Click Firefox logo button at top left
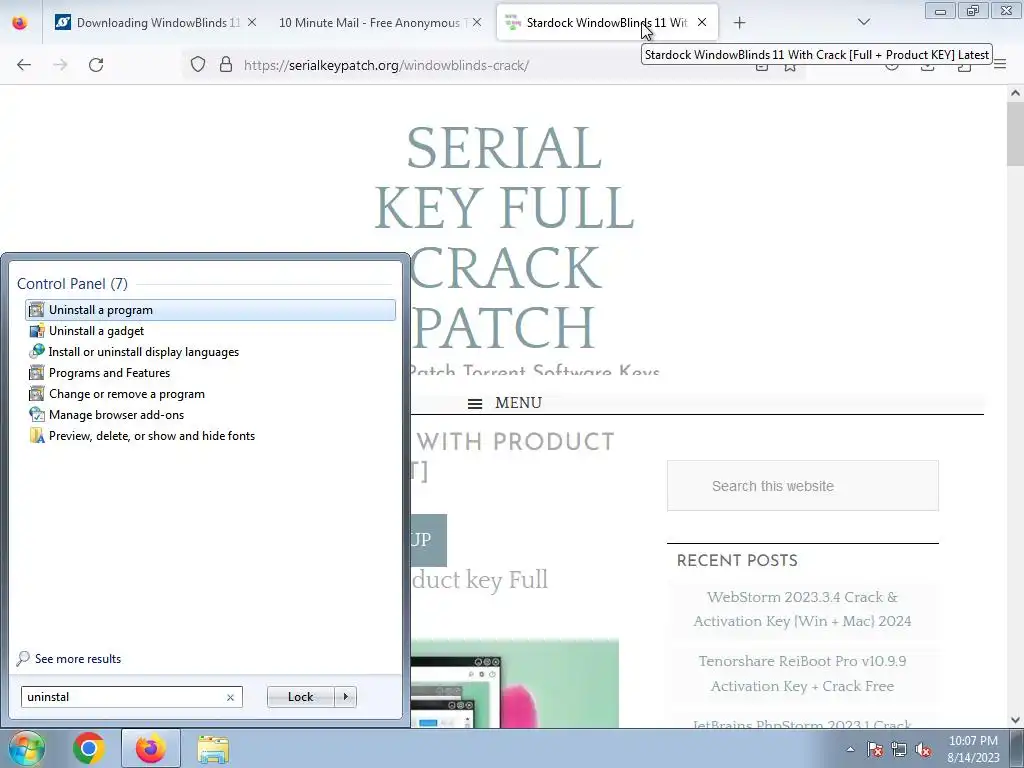This screenshot has width=1024, height=768. coord(20,23)
